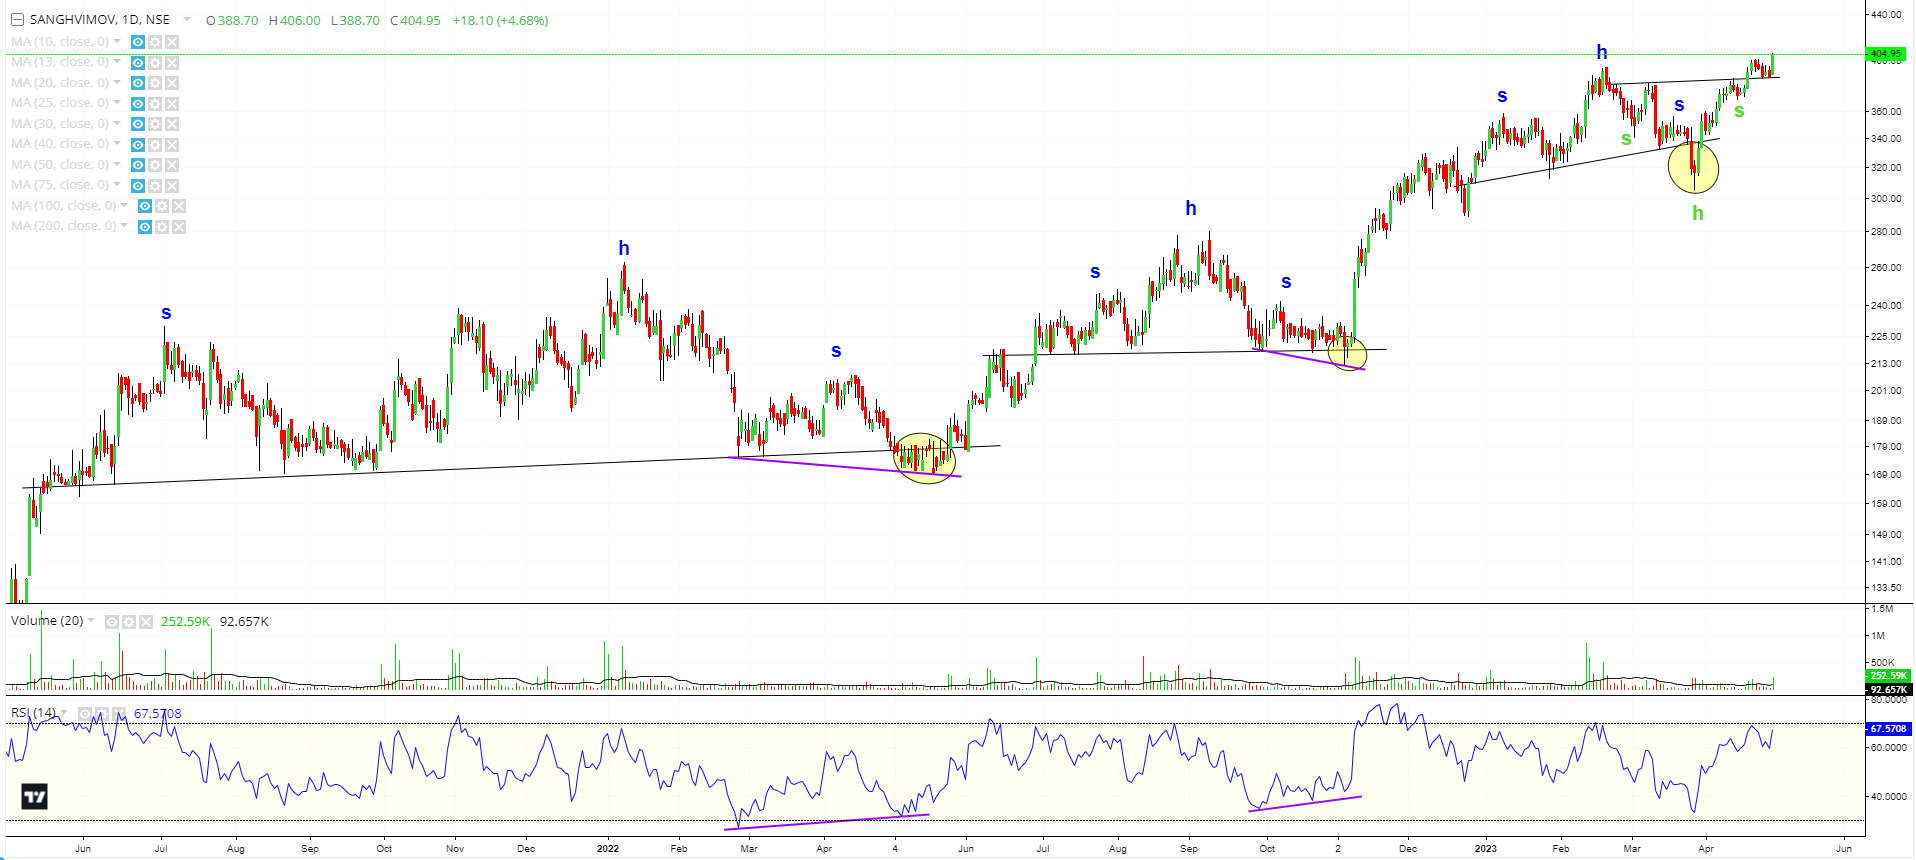Click the 2023 label on the time axis
The width and height of the screenshot is (1916, 860).
(x=1486, y=849)
